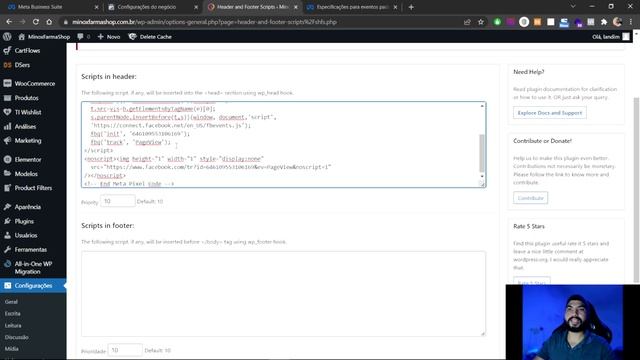Open Olá, landim user menu
640x360 pixels.
click(x=611, y=37)
